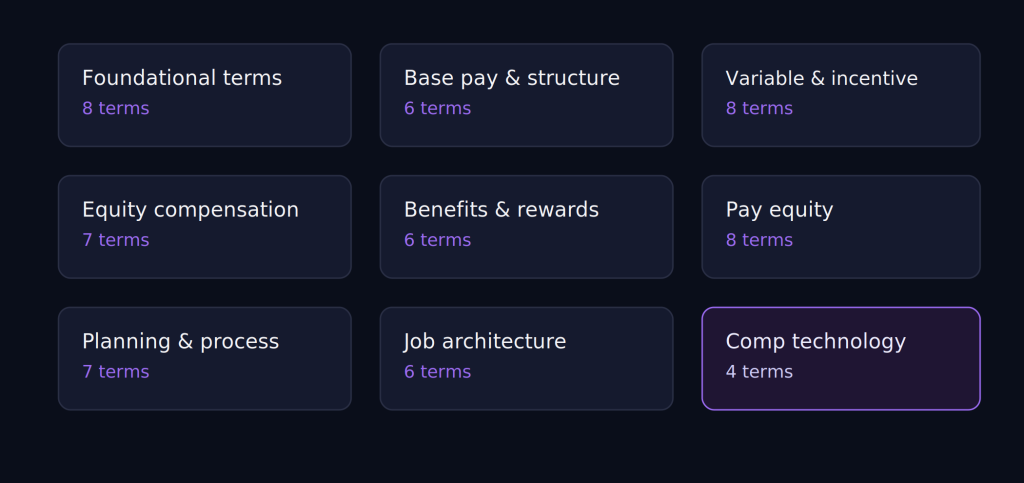This screenshot has width=1024, height=483.
Task: Click "8 terms" under Variable & incentive
Action: [x=760, y=108]
